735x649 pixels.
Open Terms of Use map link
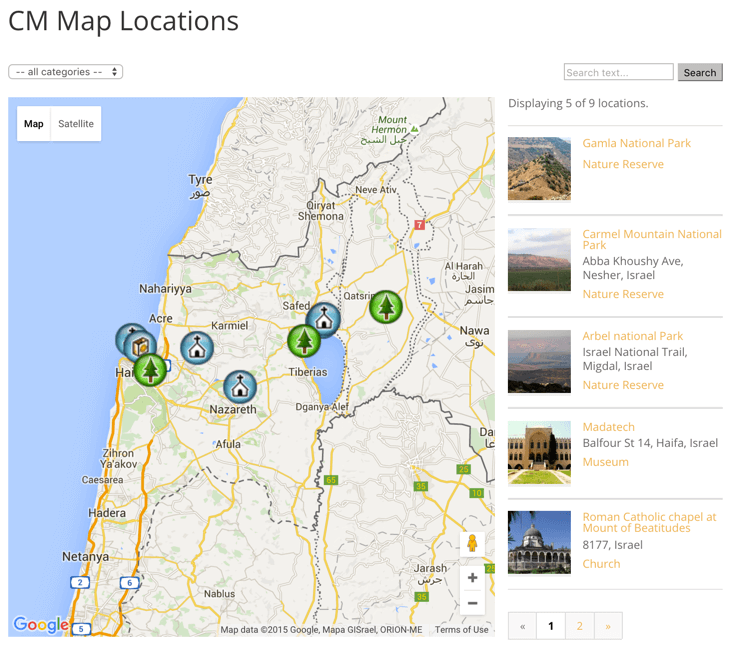tap(461, 630)
